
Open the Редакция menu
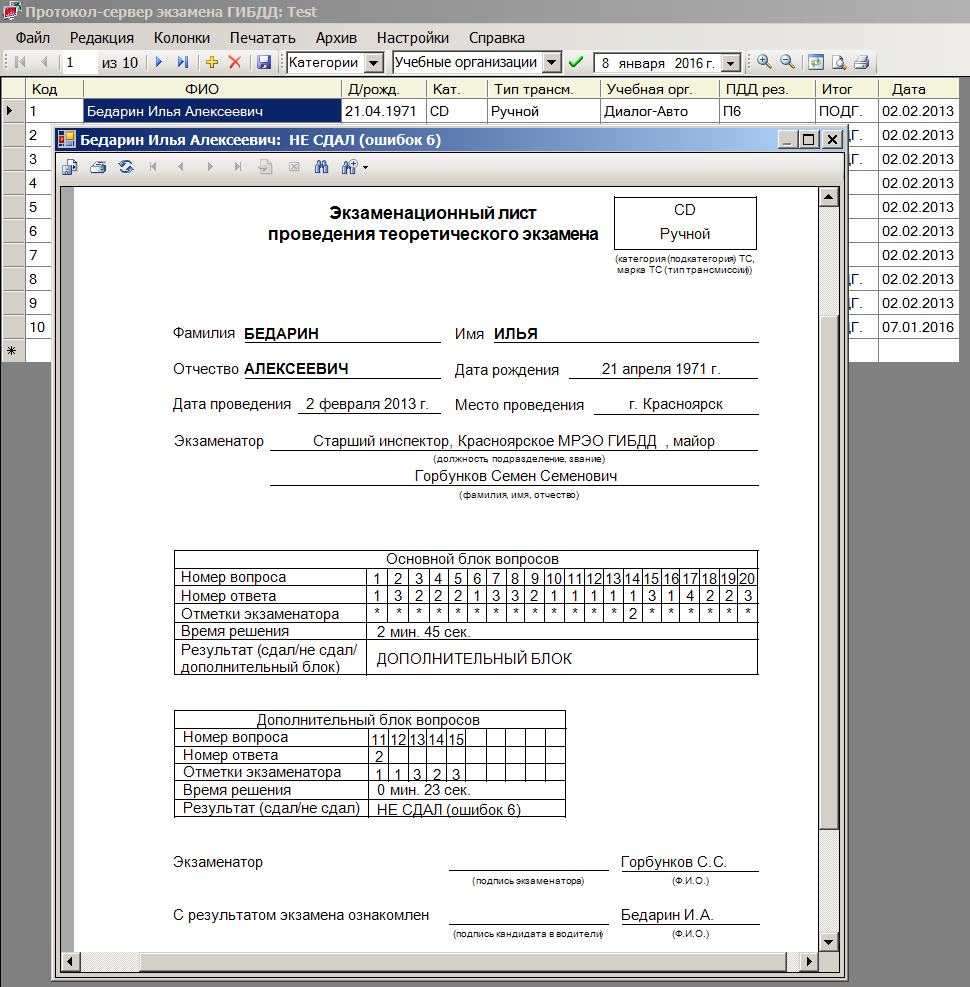(102, 38)
